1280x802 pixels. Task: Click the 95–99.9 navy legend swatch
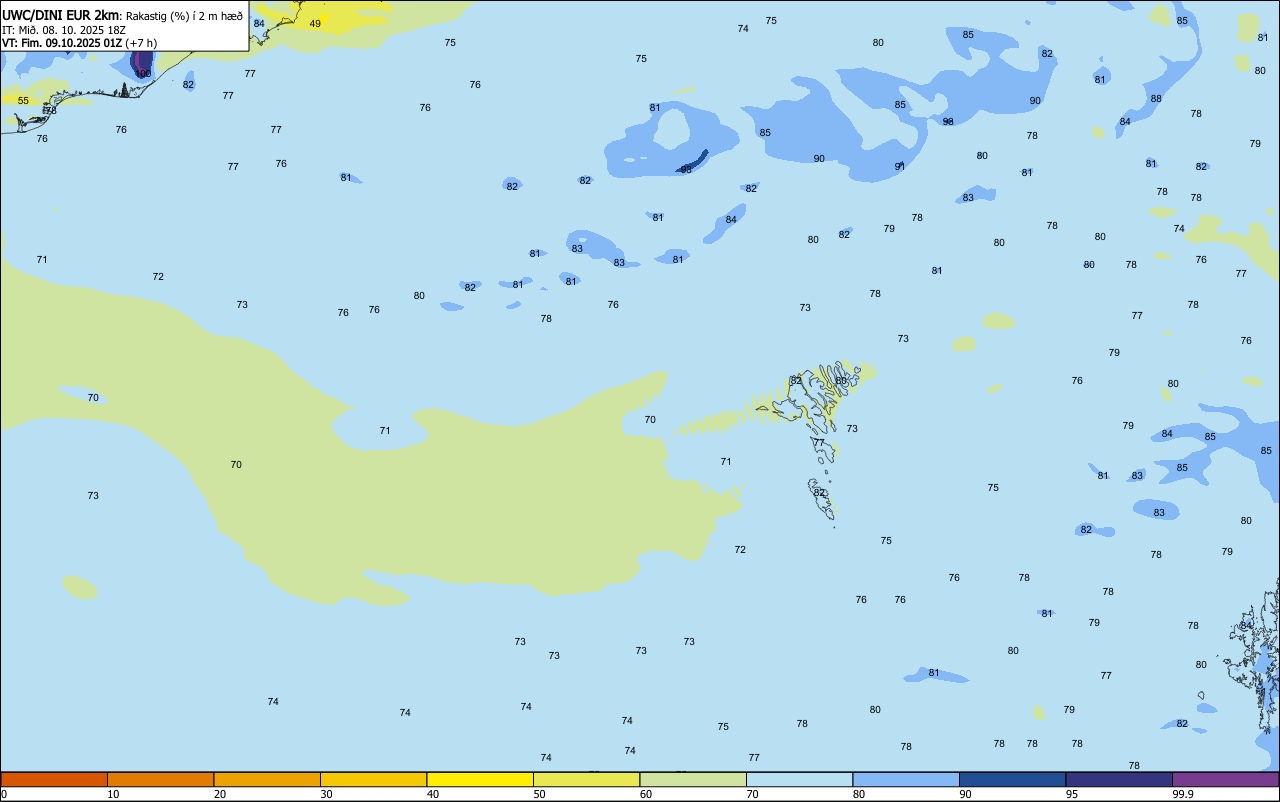[x=1119, y=779]
